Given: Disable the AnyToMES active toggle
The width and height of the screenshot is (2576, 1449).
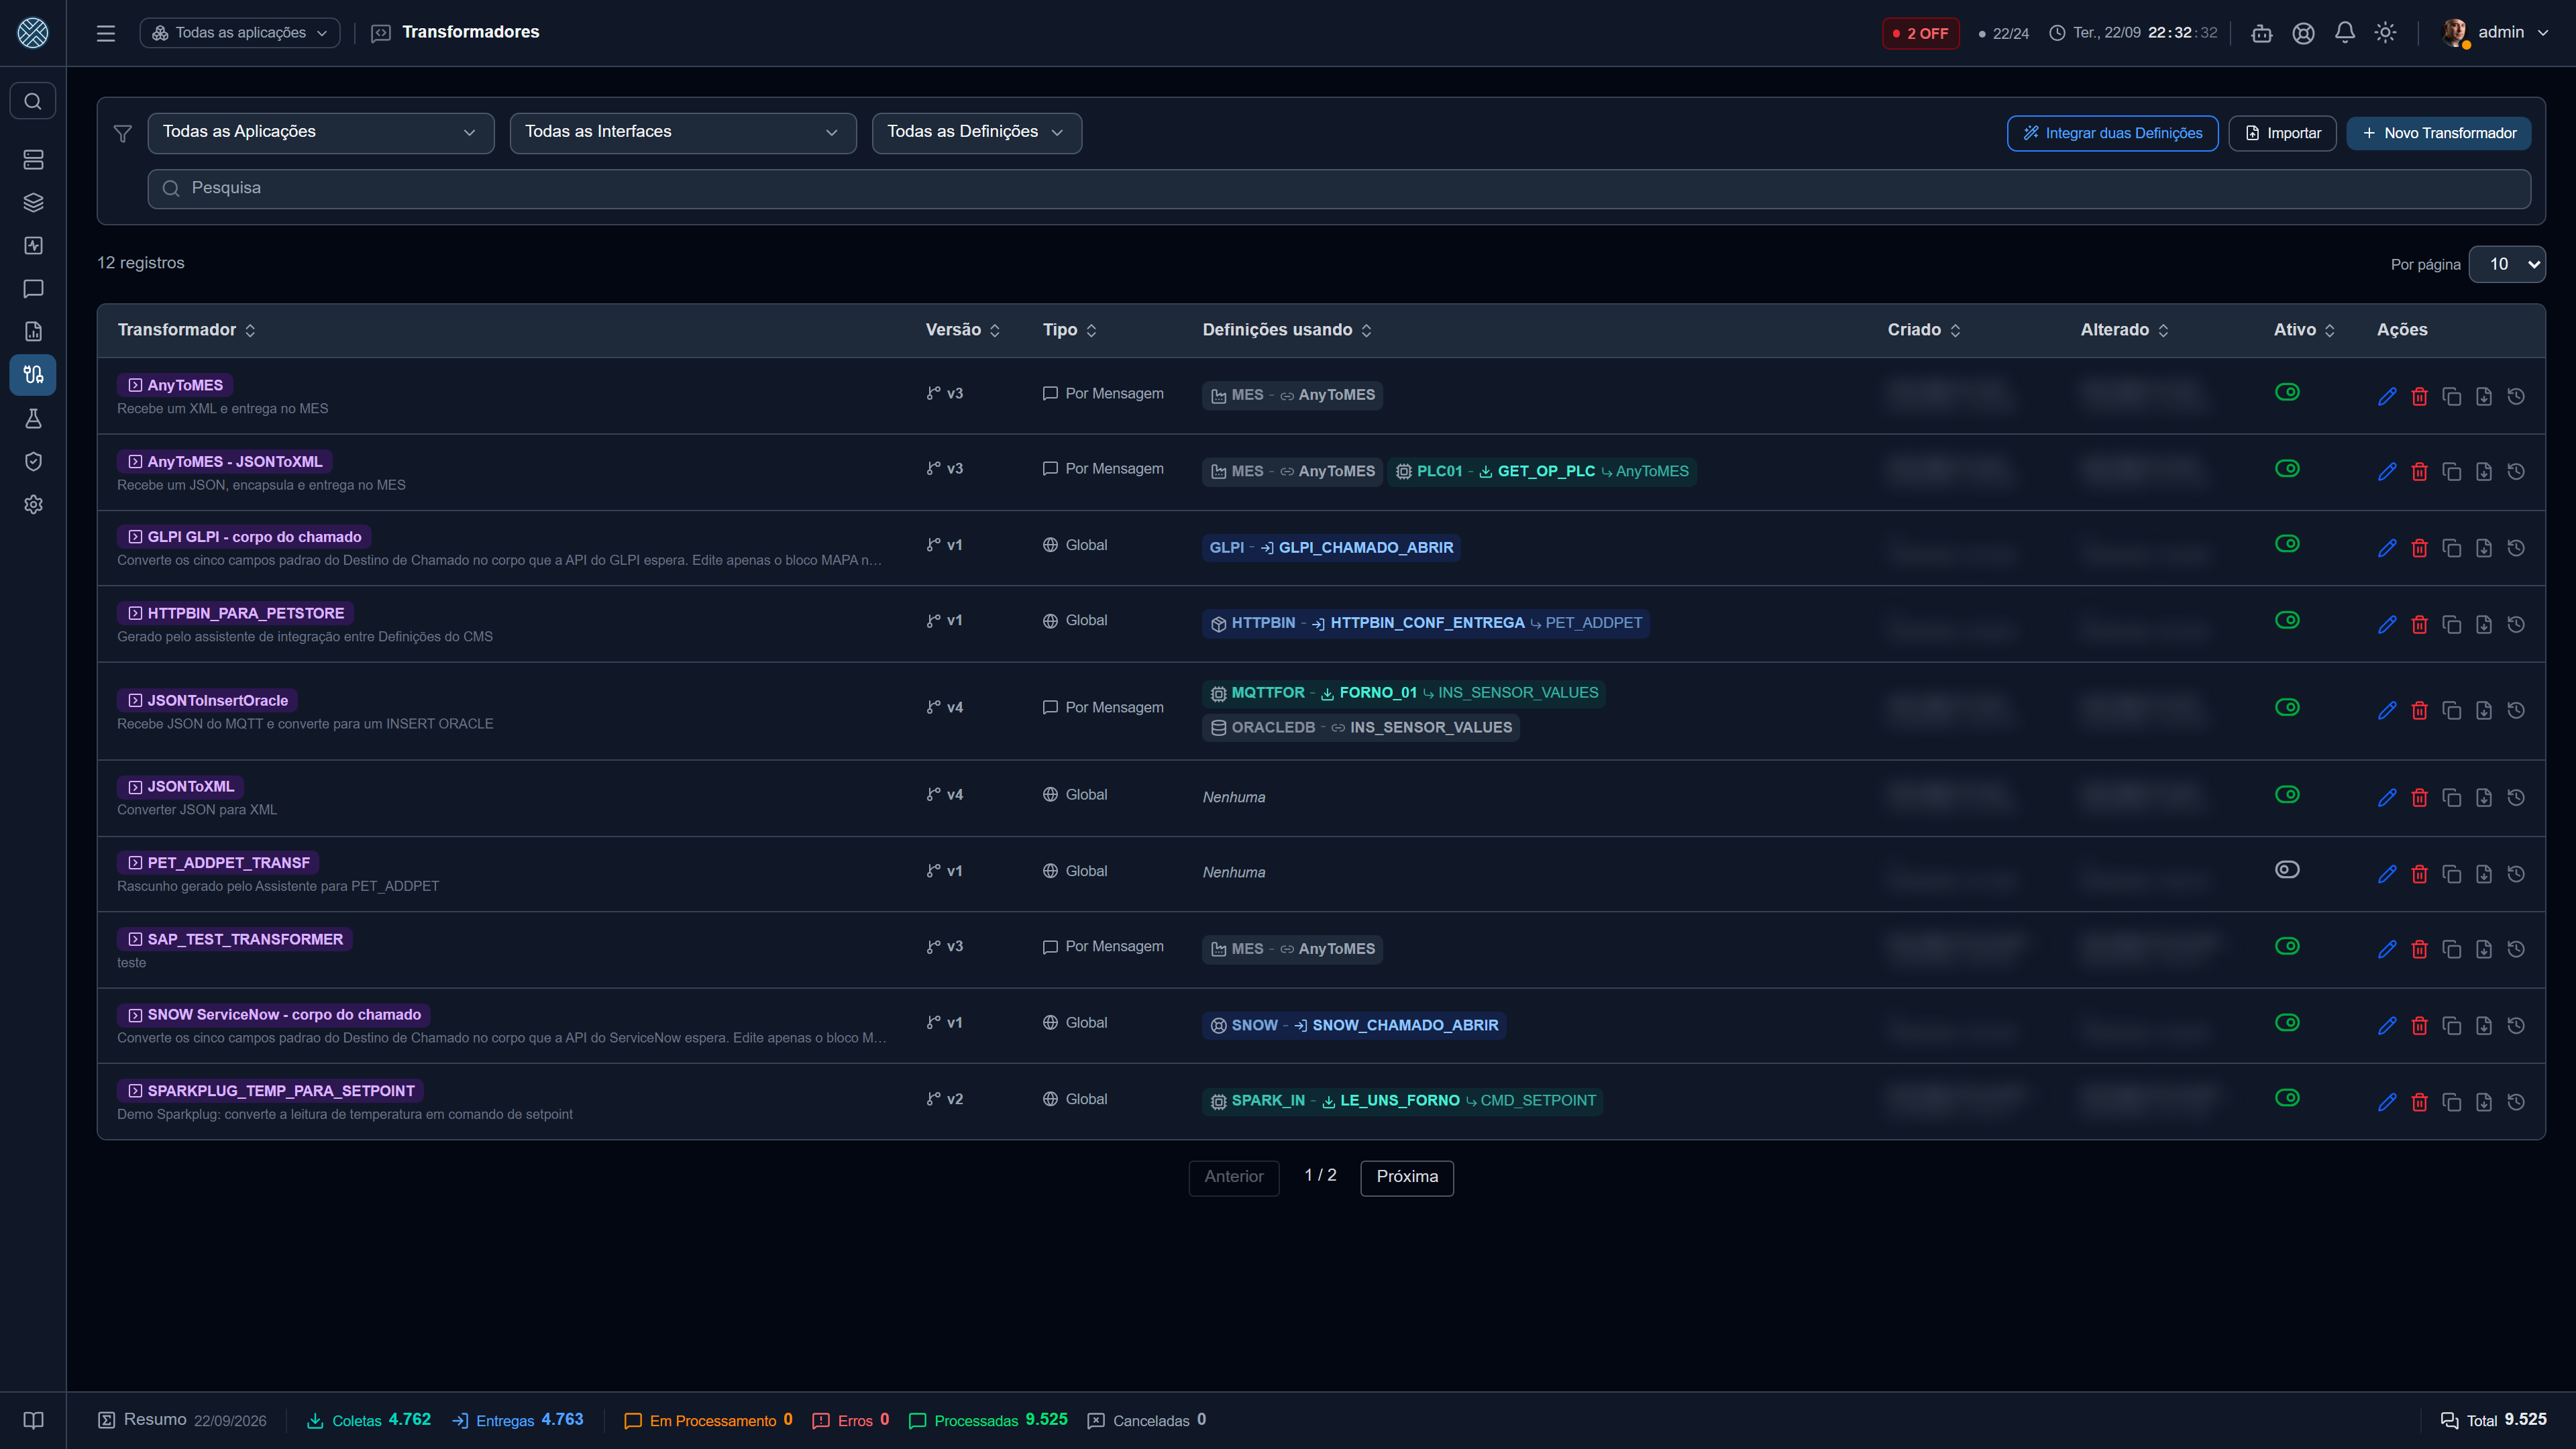Looking at the screenshot, I should [2287, 392].
